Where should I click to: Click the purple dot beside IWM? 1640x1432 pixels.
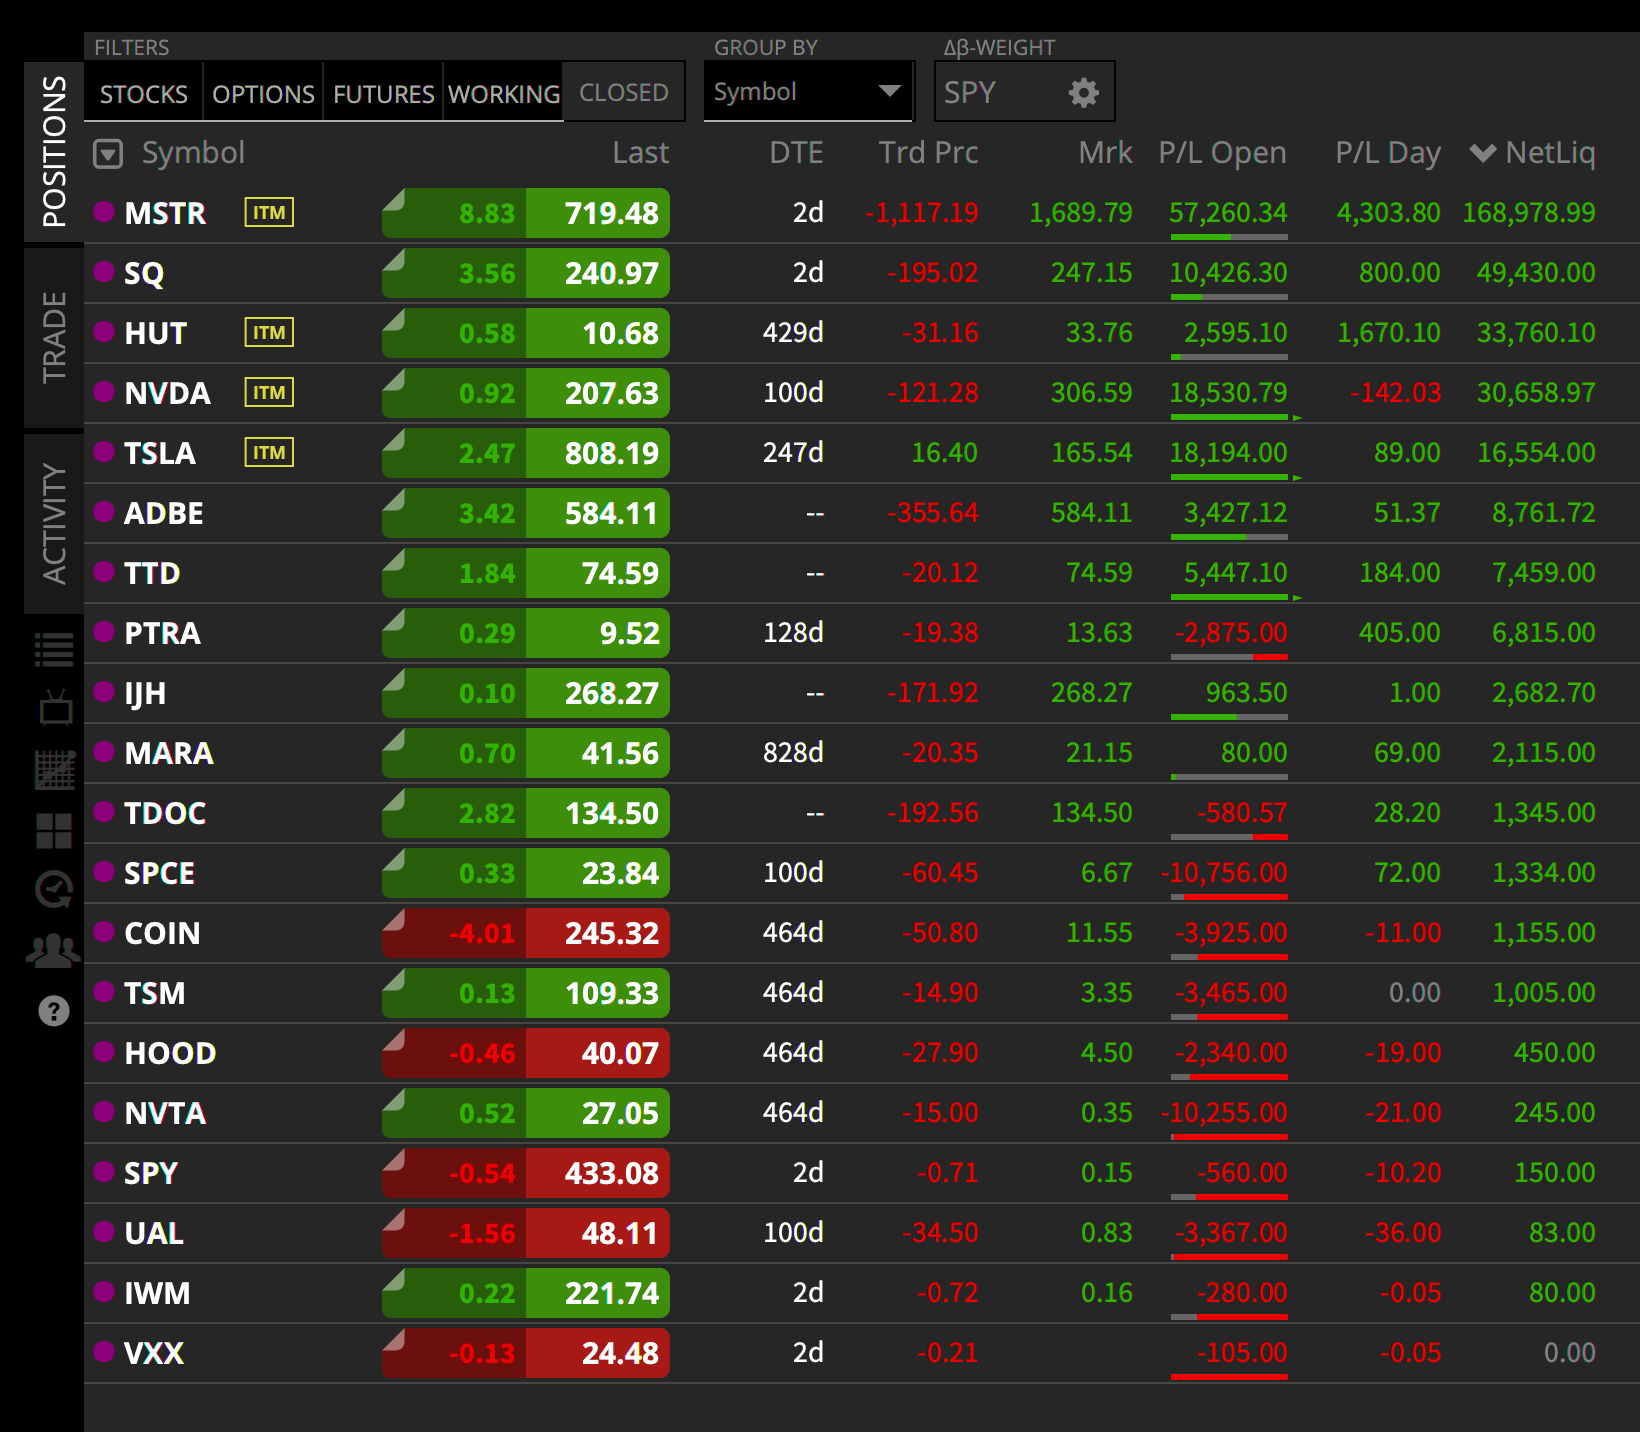pos(104,1292)
